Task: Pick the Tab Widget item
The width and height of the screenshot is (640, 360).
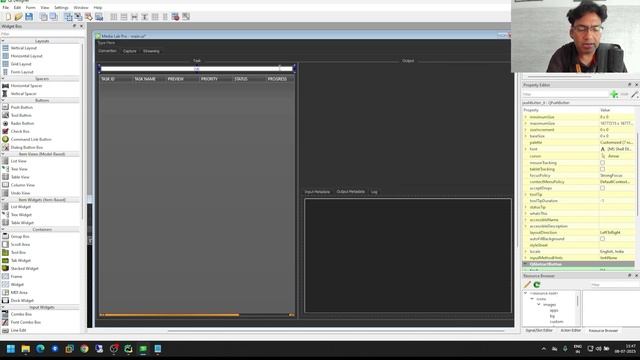Action: pyautogui.click(x=21, y=260)
